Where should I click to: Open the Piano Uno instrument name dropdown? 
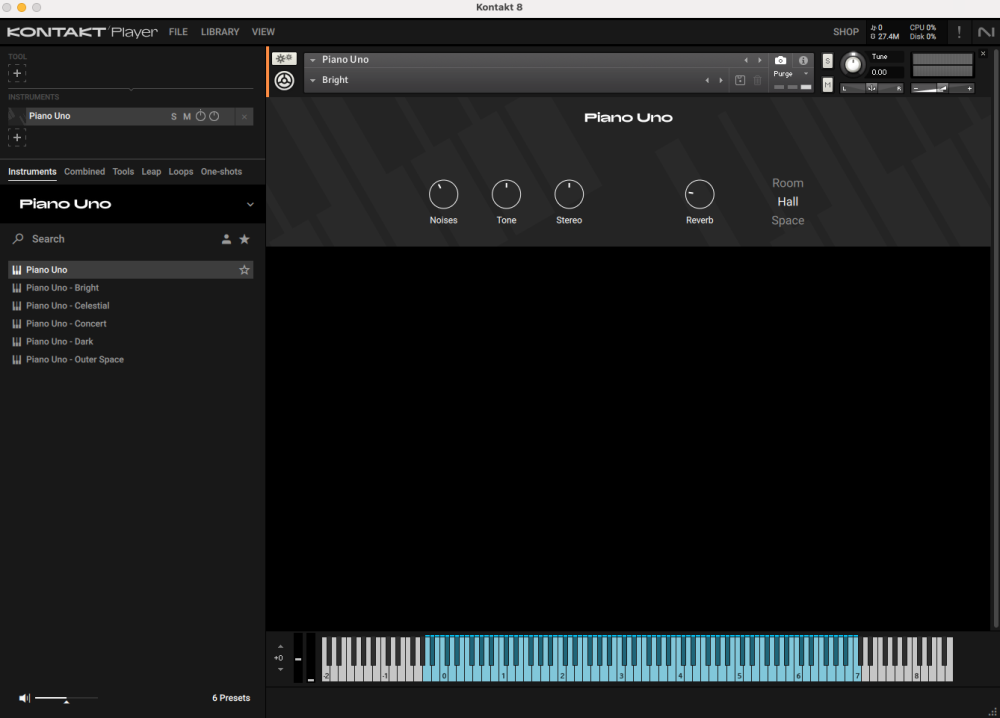(312, 60)
